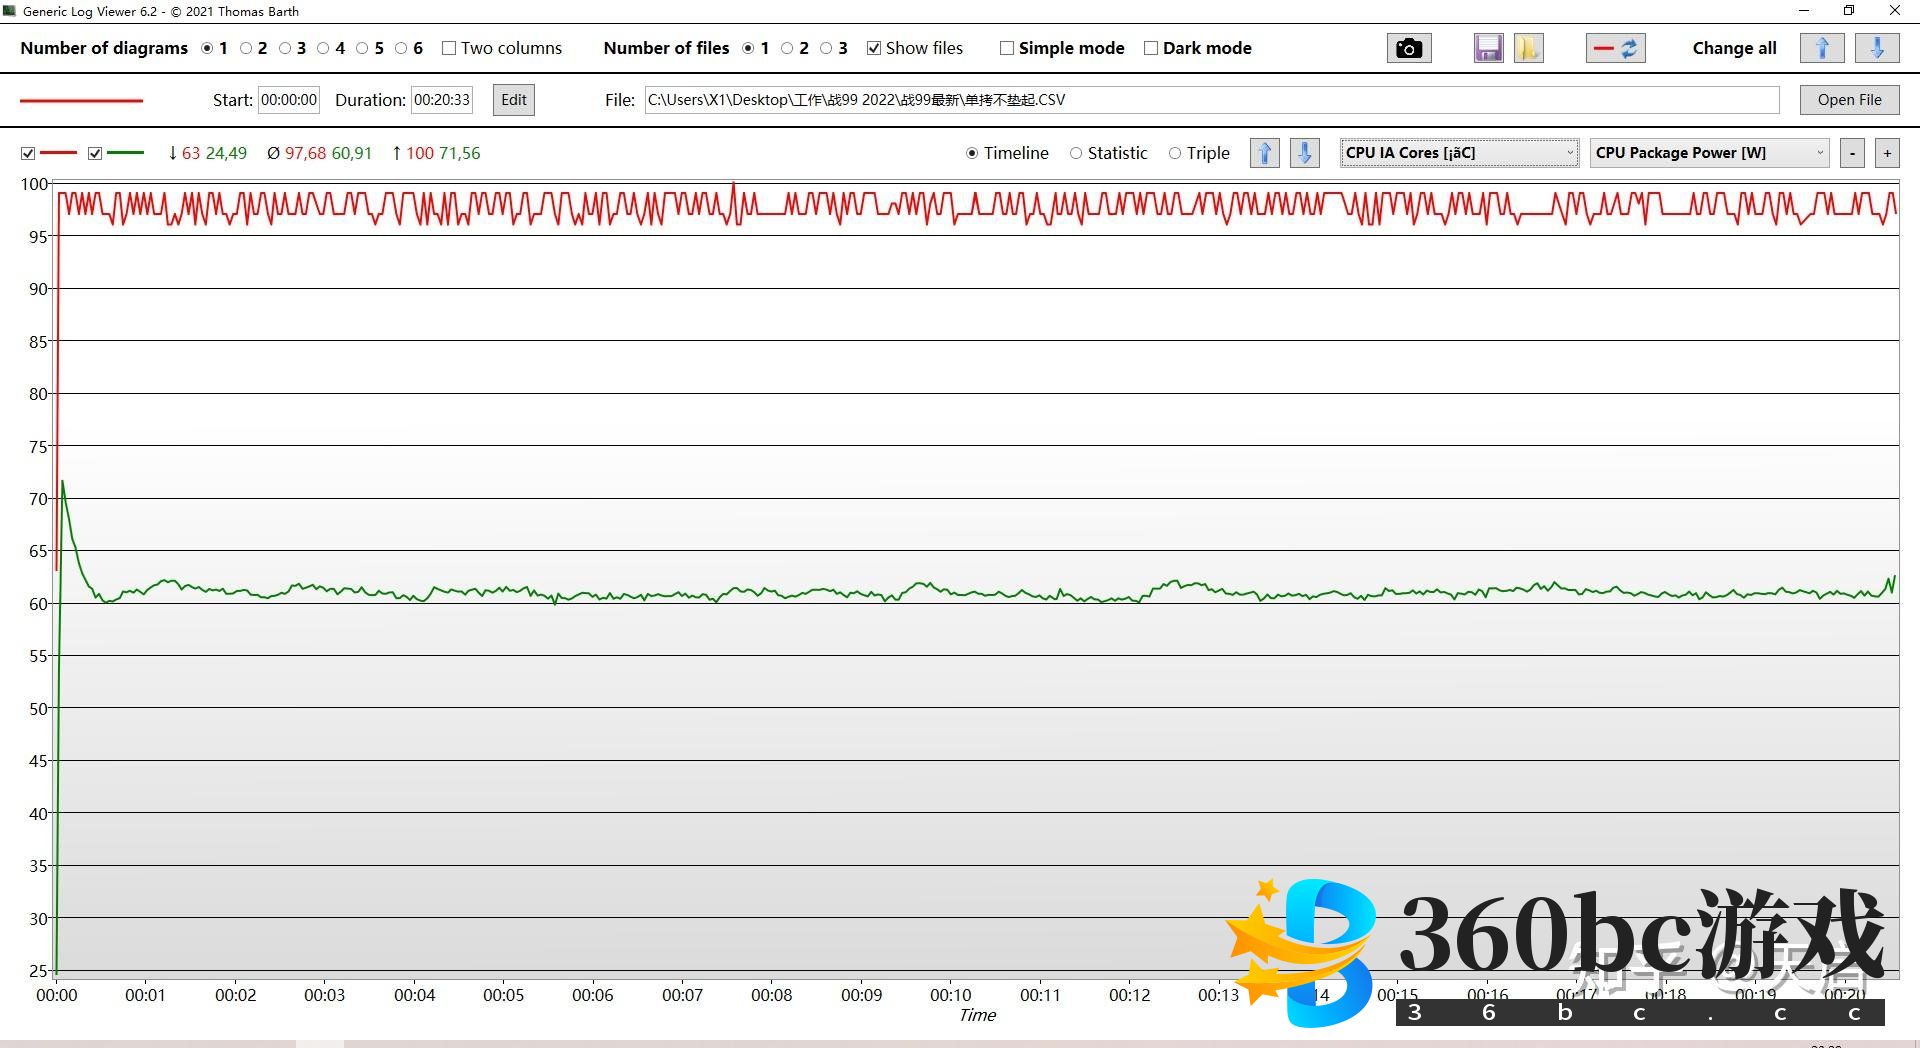Click the Open File button
This screenshot has width=1920, height=1048.
pos(1849,100)
